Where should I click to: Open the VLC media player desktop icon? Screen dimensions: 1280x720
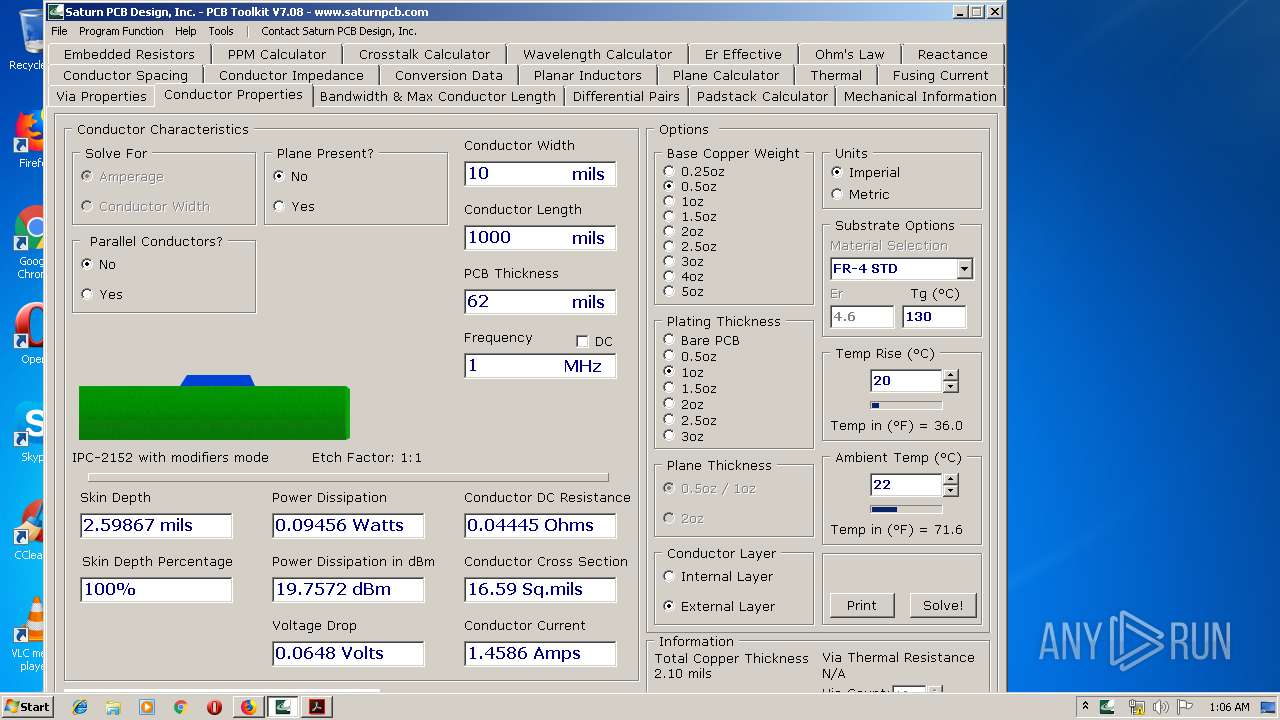[29, 635]
